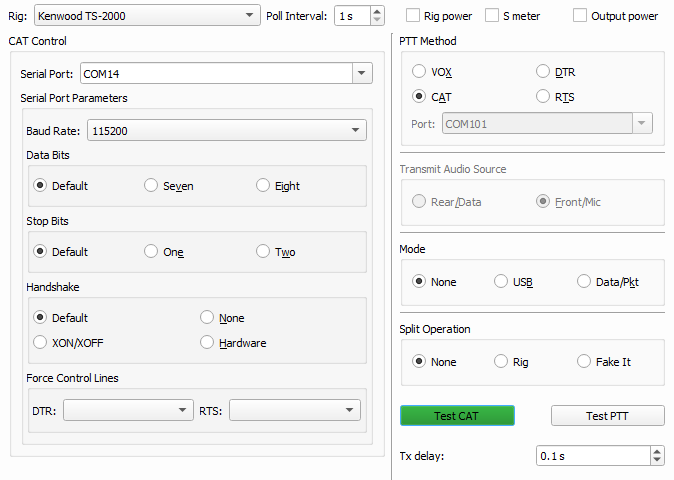The image size is (674, 480).
Task: Open the Rig model dropdown
Action: point(145,16)
